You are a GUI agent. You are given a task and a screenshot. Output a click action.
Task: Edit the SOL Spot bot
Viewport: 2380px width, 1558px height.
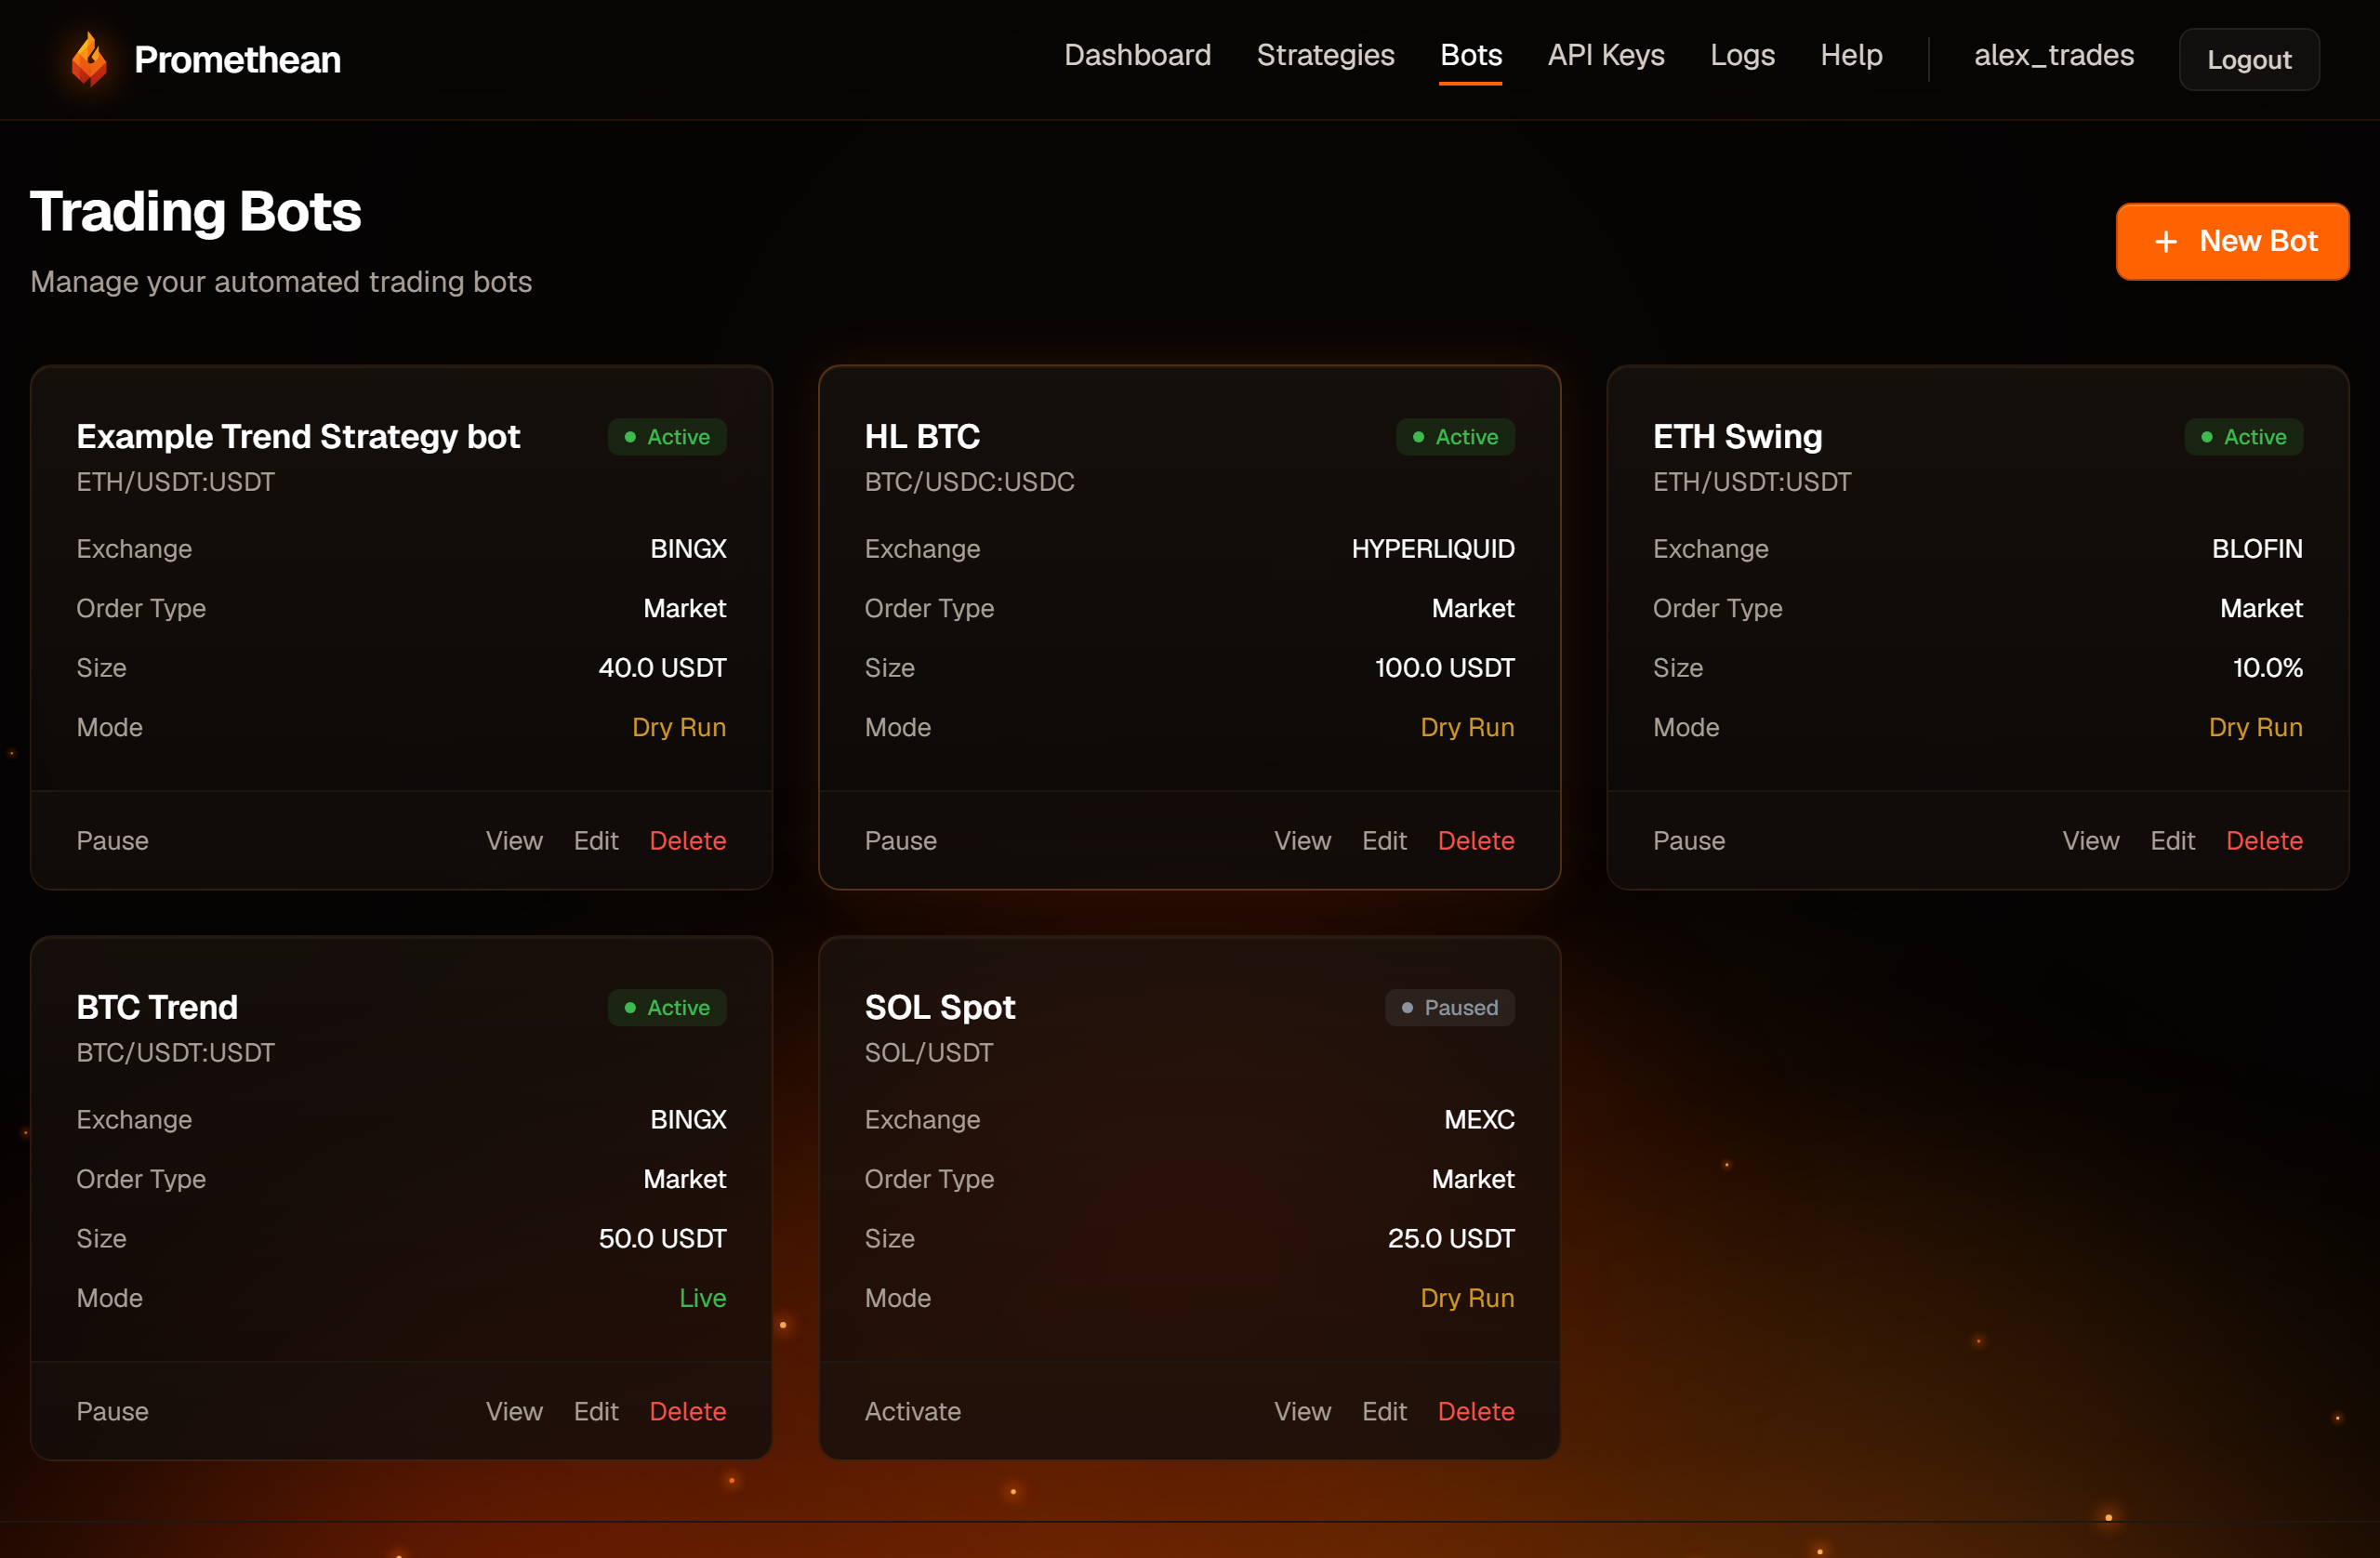(1384, 1411)
